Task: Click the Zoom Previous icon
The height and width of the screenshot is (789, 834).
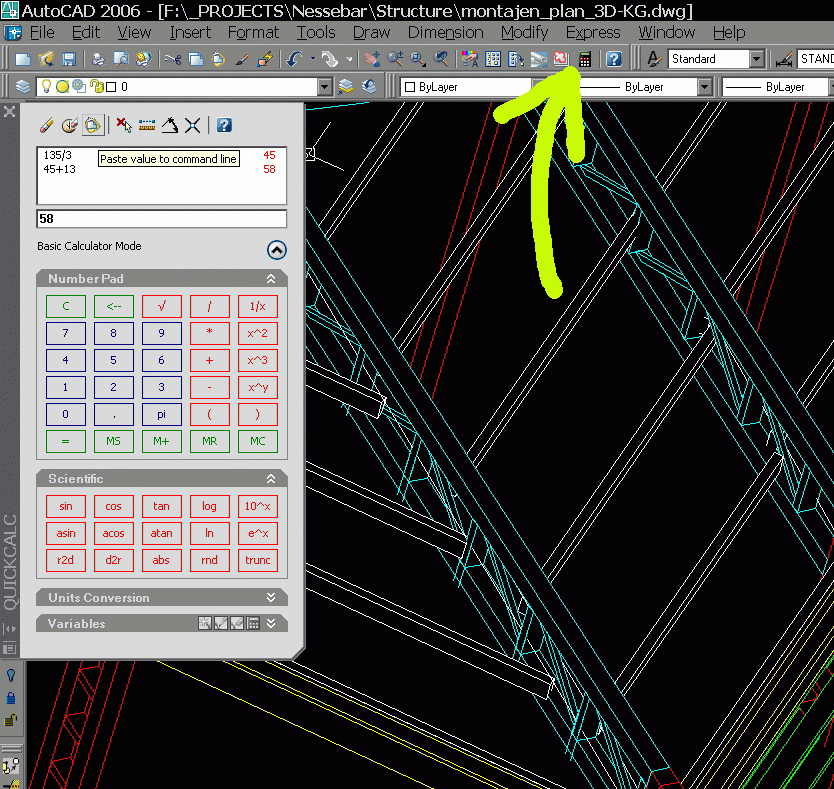Action: point(441,59)
